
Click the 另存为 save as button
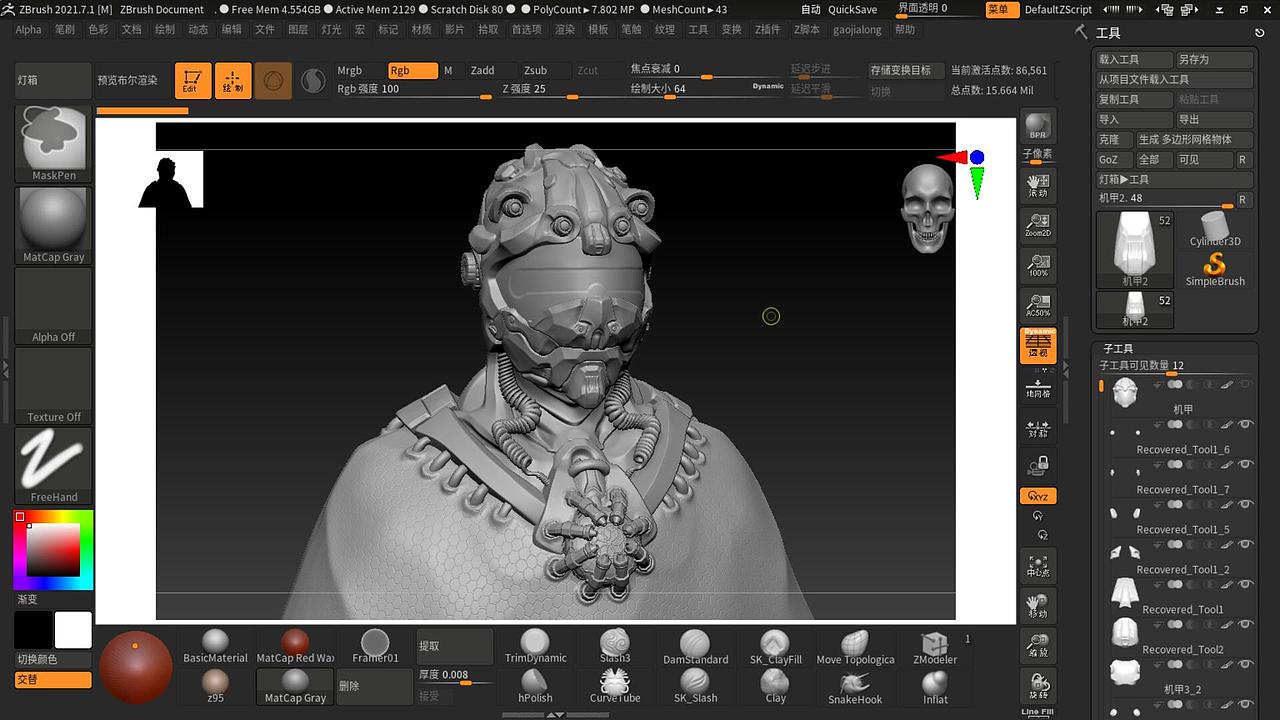[1214, 59]
